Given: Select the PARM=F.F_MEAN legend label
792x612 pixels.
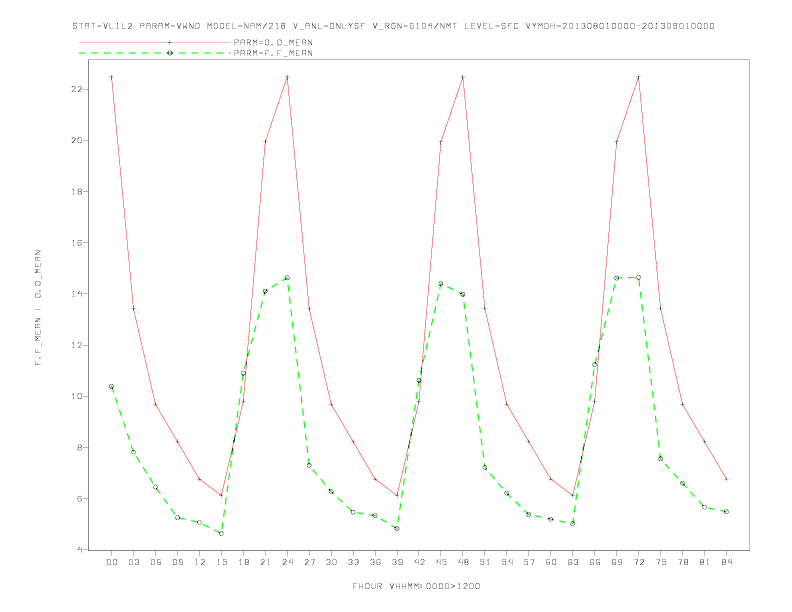Looking at the screenshot, I should point(273,53).
